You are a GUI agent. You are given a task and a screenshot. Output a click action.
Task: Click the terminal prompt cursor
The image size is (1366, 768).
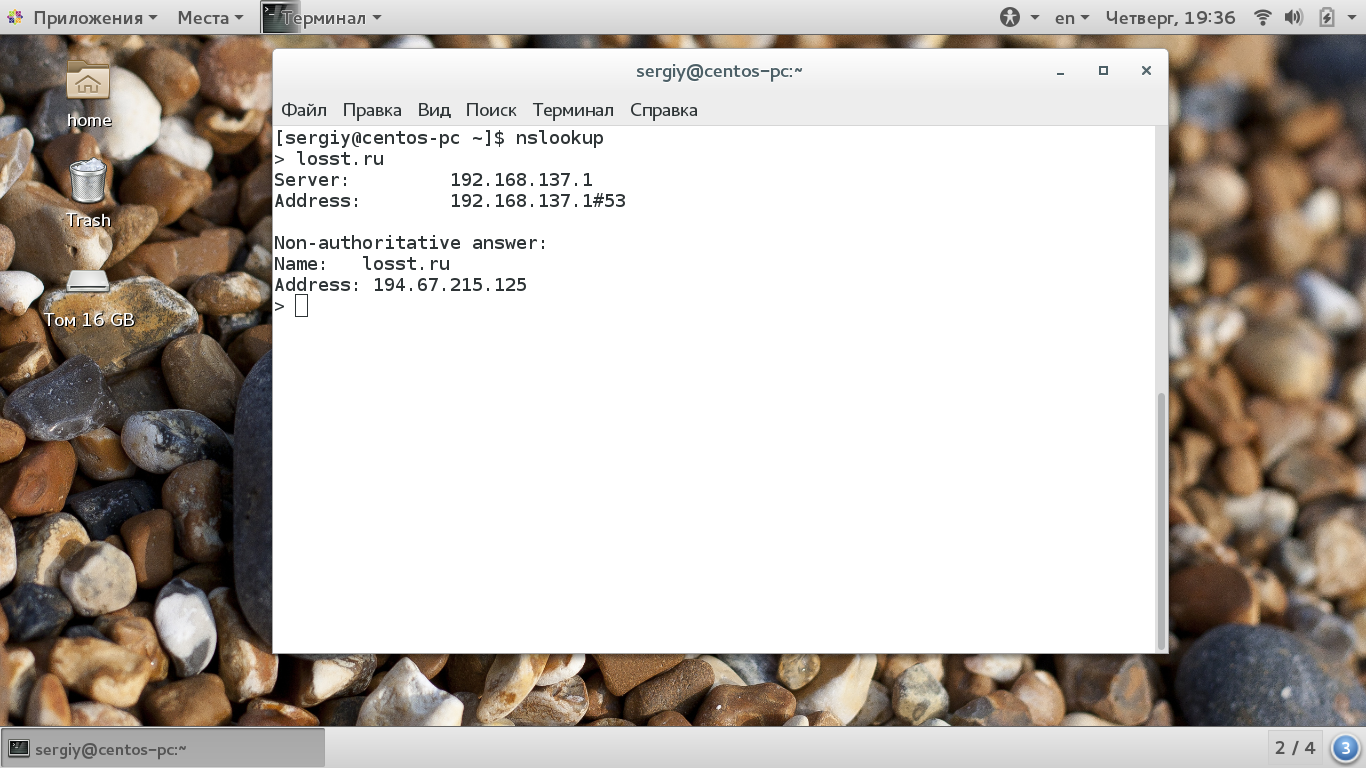pyautogui.click(x=302, y=306)
